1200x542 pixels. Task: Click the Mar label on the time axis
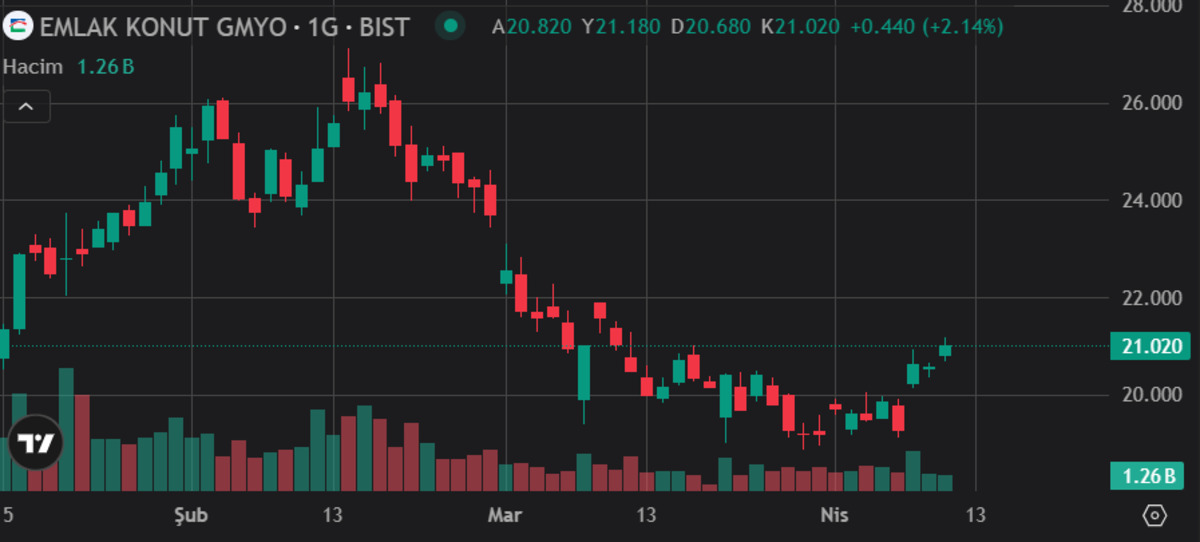tap(504, 516)
